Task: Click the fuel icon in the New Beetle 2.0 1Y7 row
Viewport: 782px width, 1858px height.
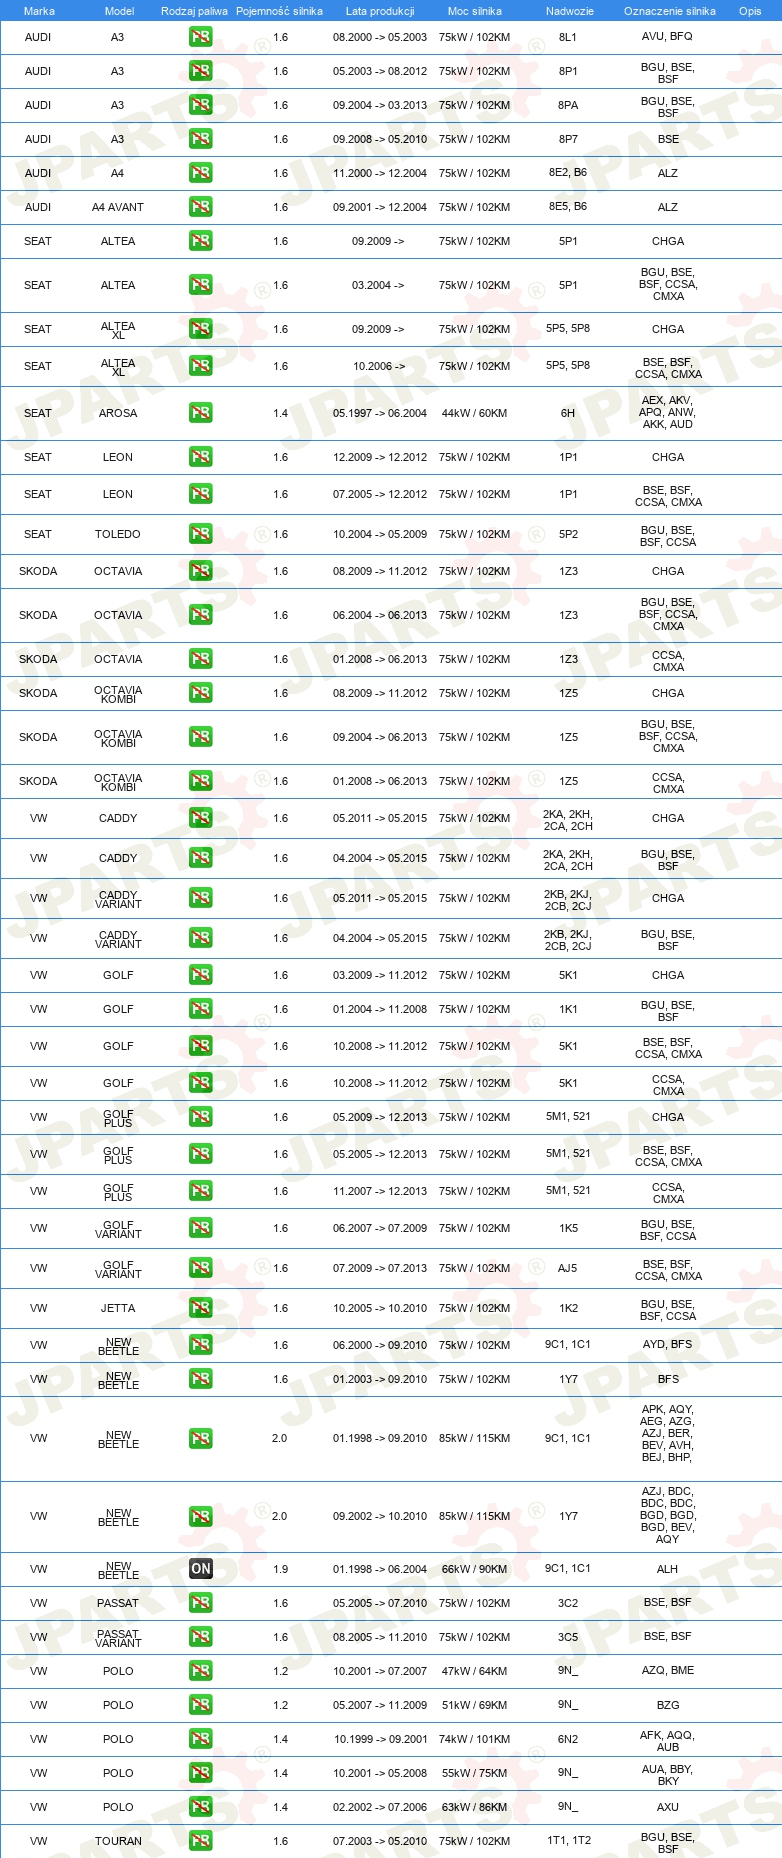Action: pyautogui.click(x=200, y=1516)
